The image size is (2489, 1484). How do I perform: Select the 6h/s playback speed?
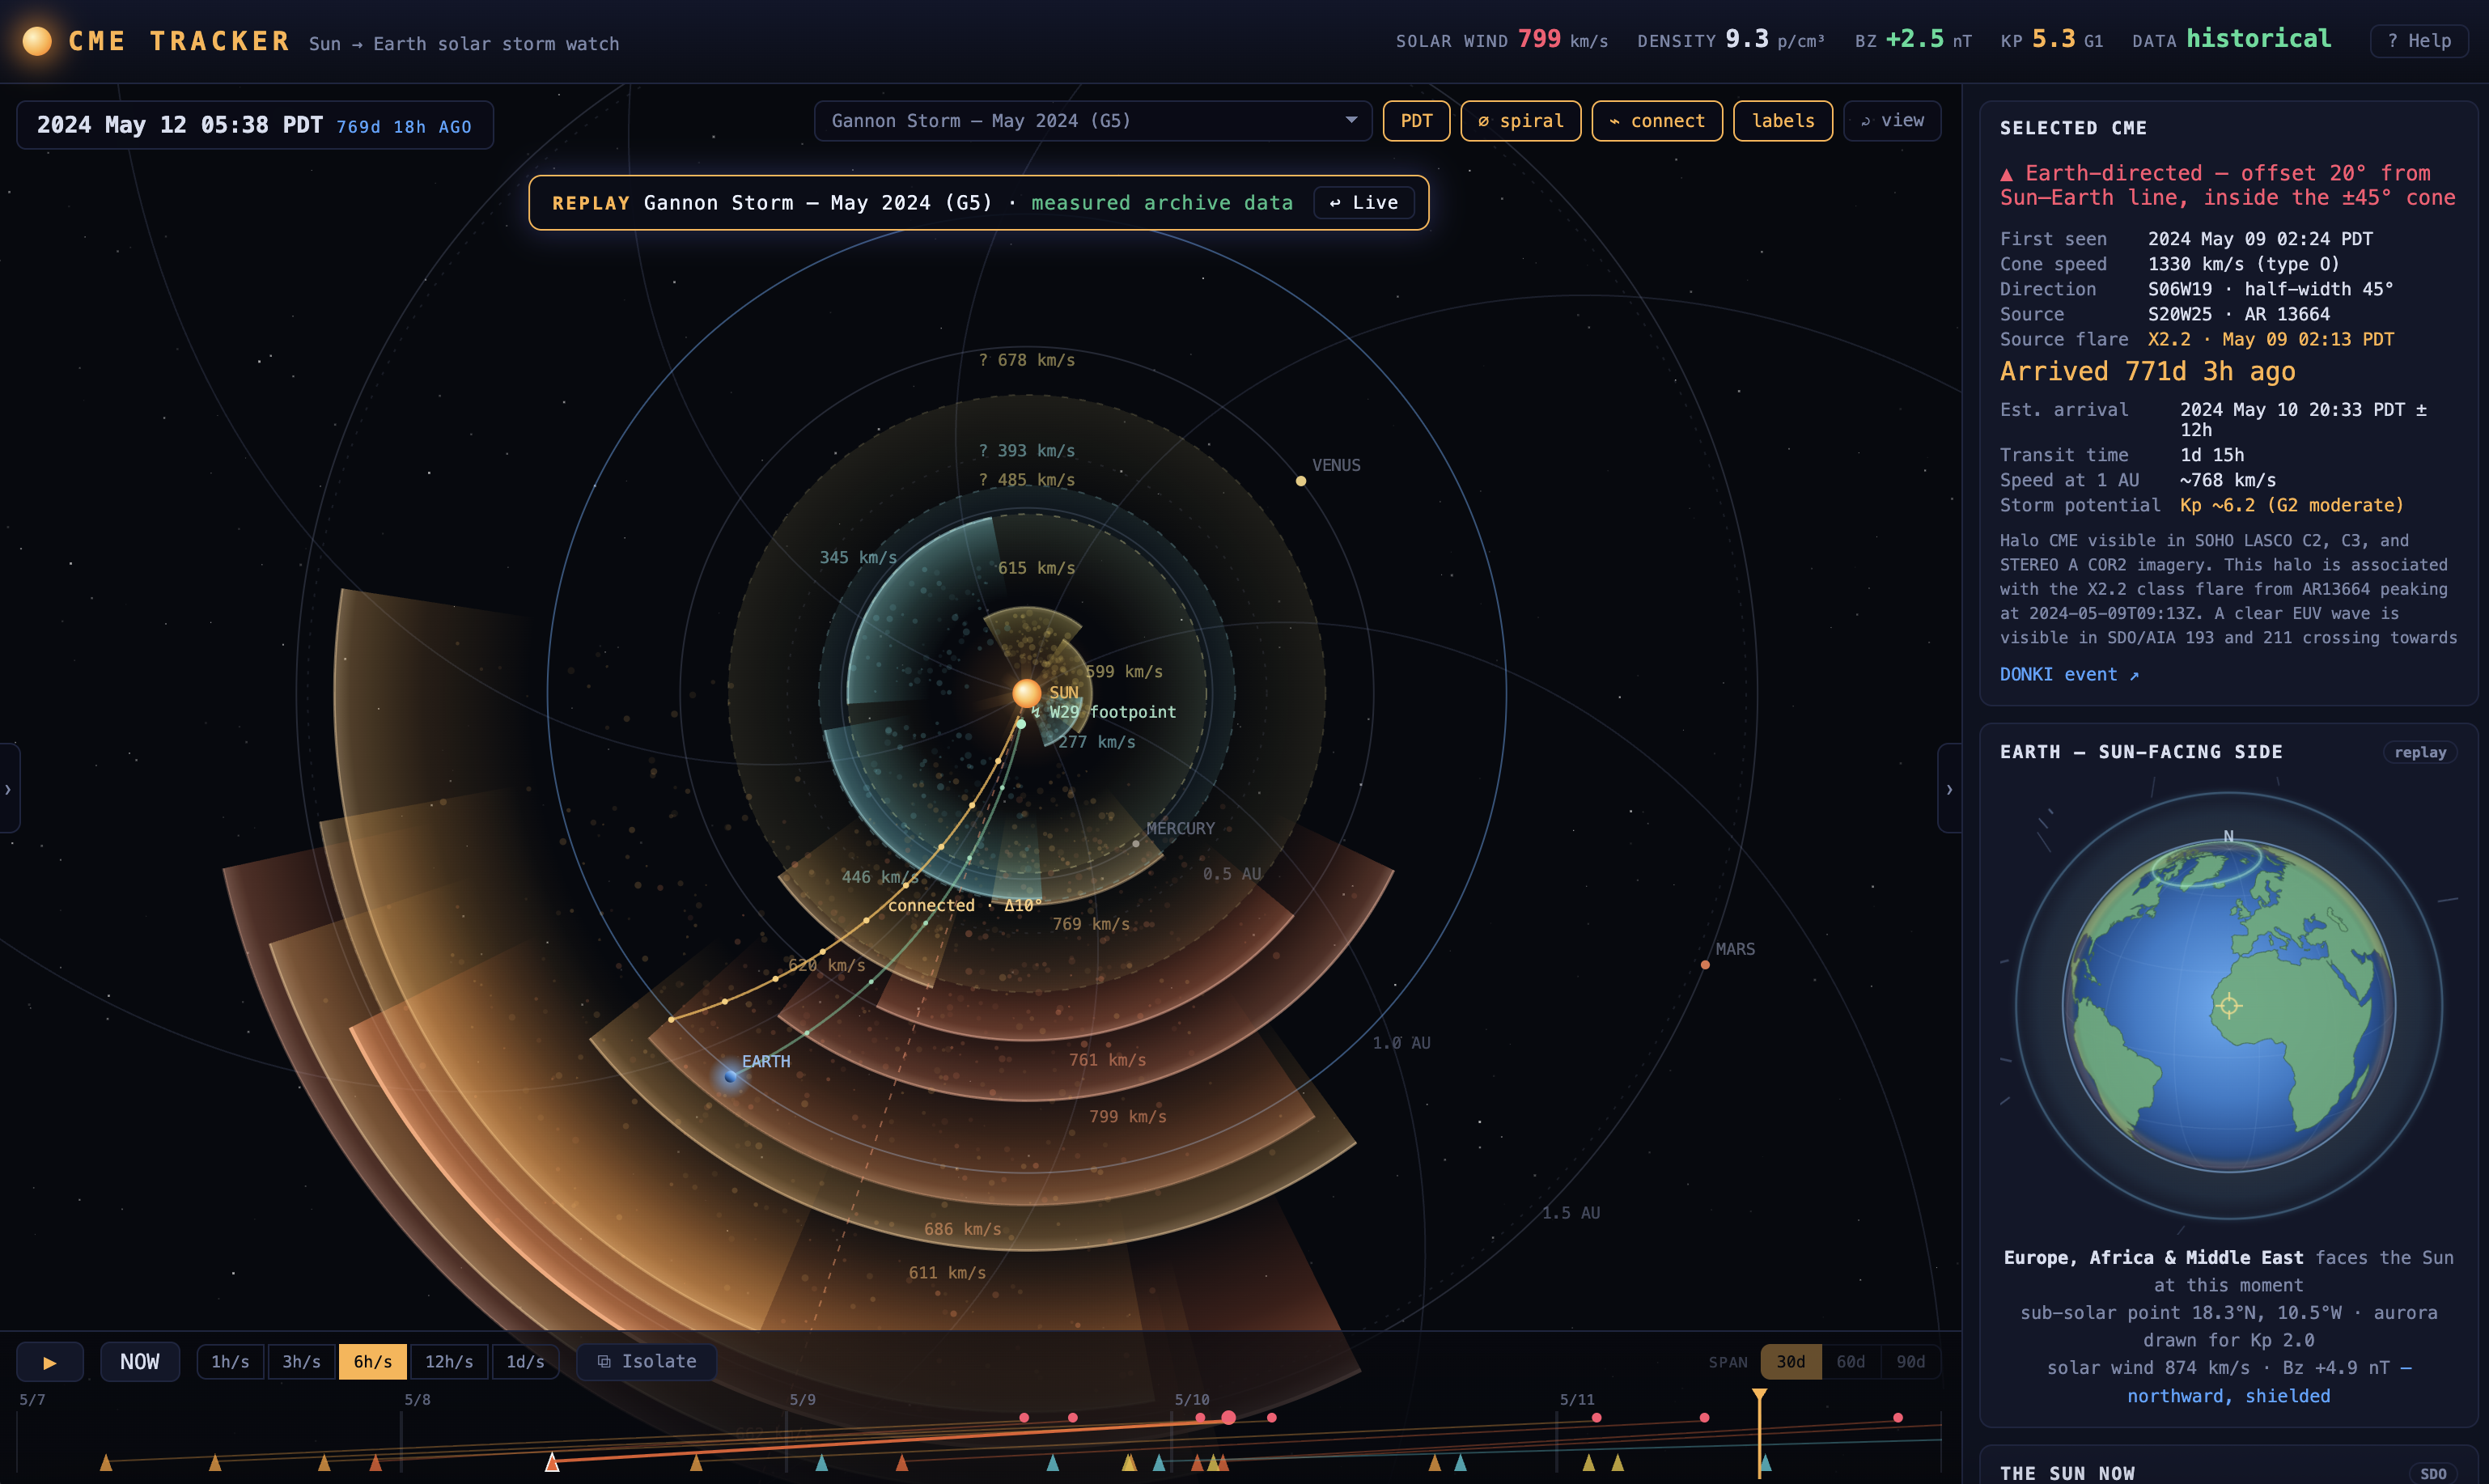point(373,1362)
